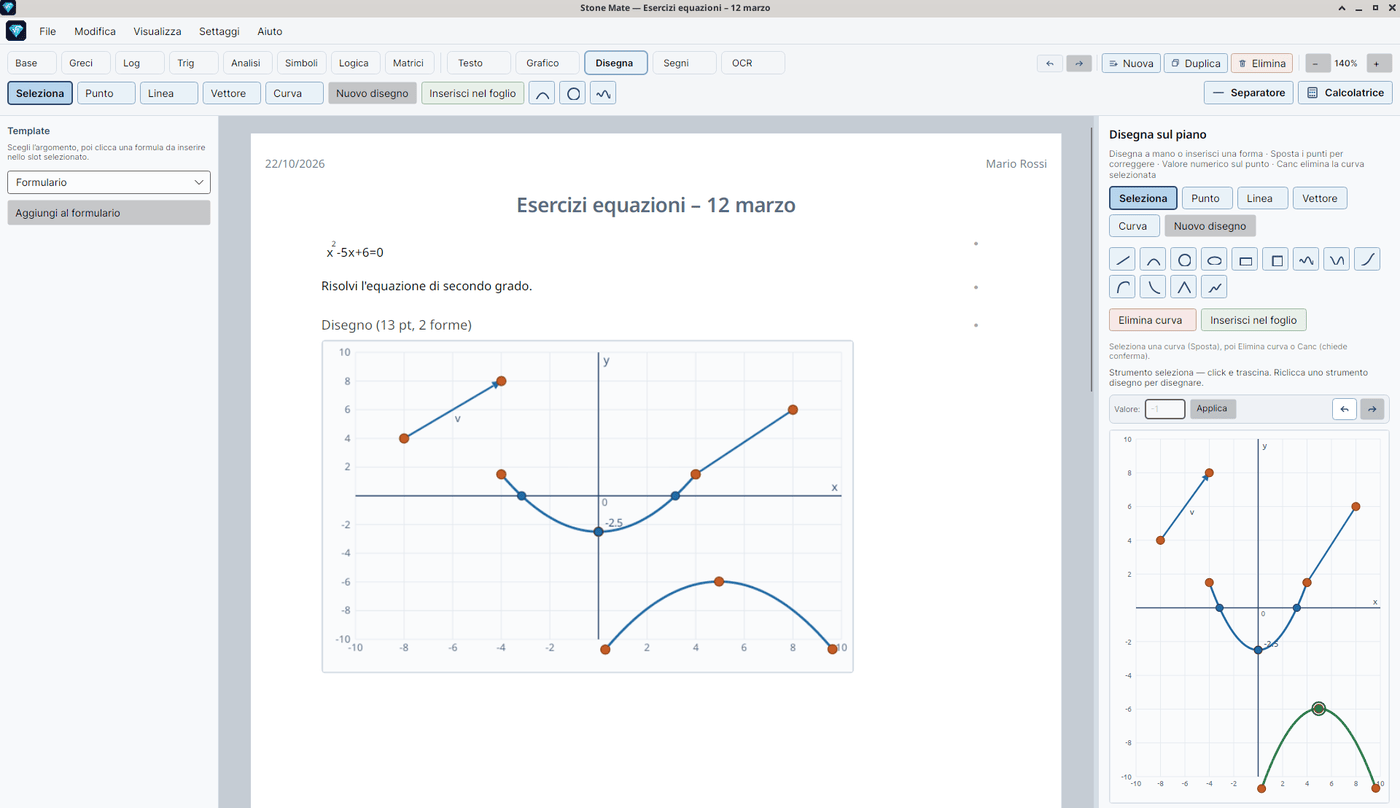Click the Elimina curva button
Screen dimensions: 1400x808
1151,320
